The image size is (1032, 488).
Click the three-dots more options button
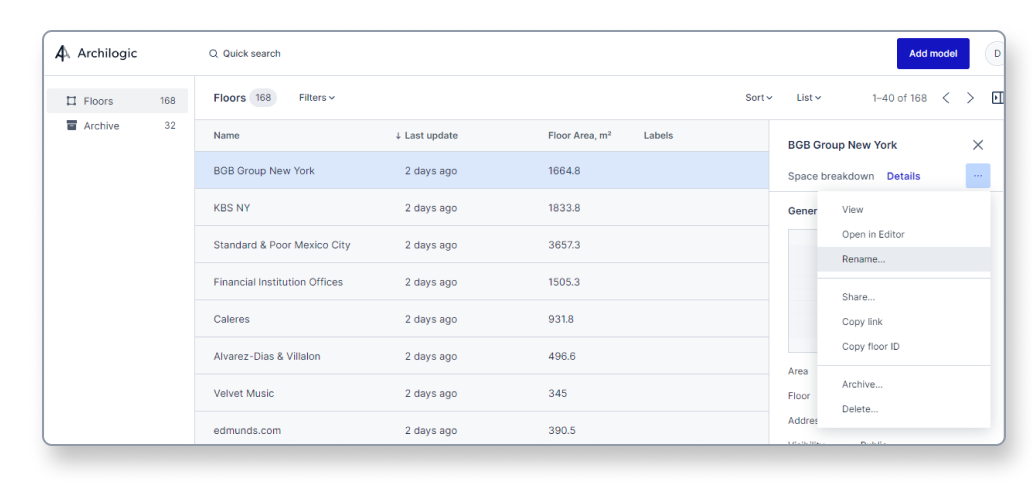coord(978,176)
